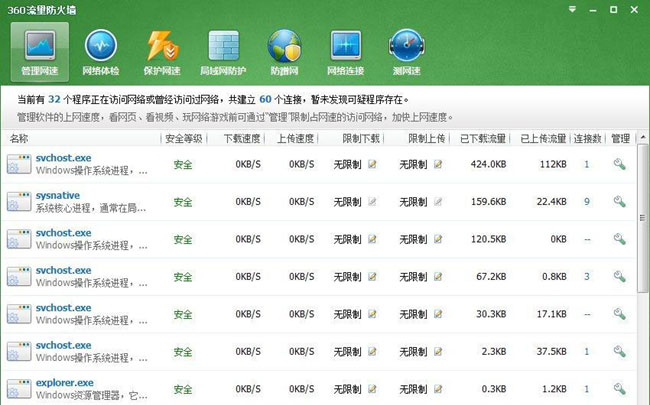Open the 保护网速 section
The image size is (650, 405).
[x=162, y=52]
